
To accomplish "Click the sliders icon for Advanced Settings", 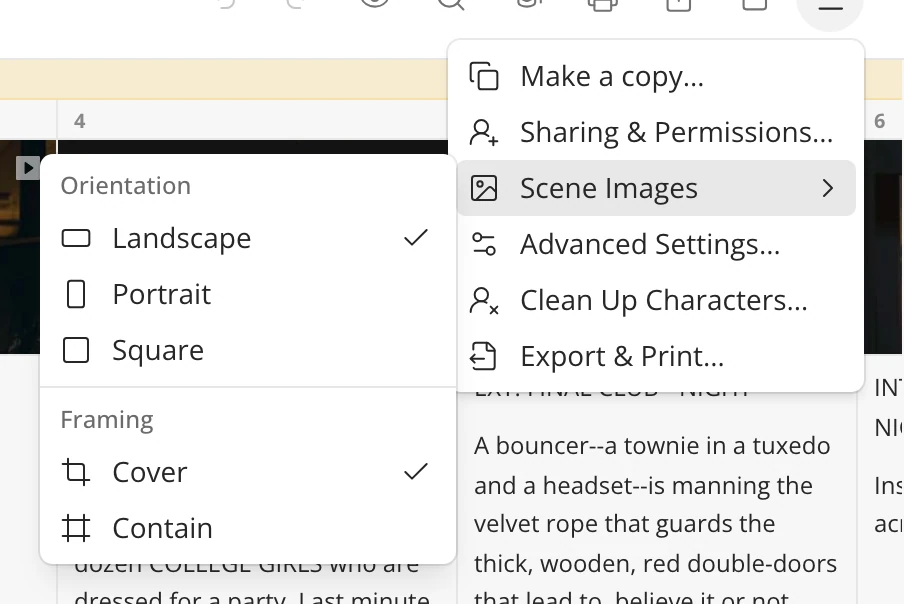I will pos(484,244).
